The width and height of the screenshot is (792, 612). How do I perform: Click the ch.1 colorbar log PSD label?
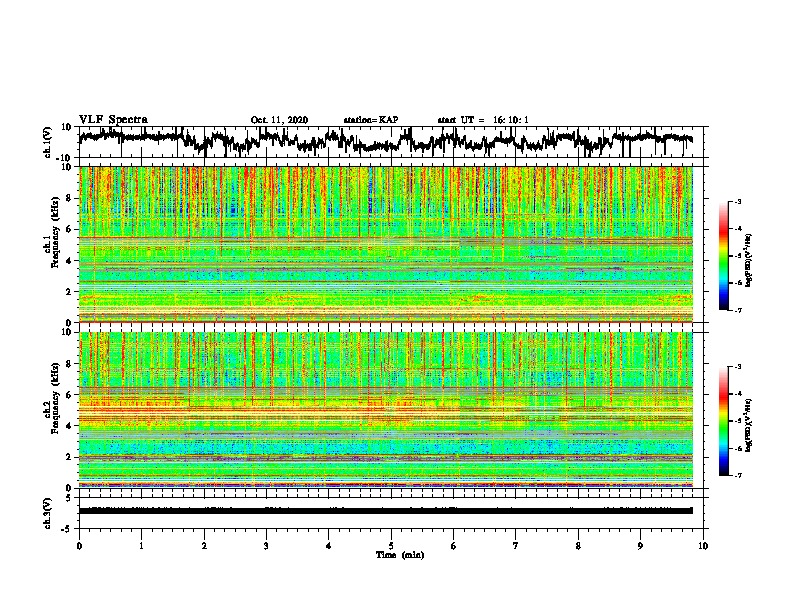pyautogui.click(x=749, y=261)
